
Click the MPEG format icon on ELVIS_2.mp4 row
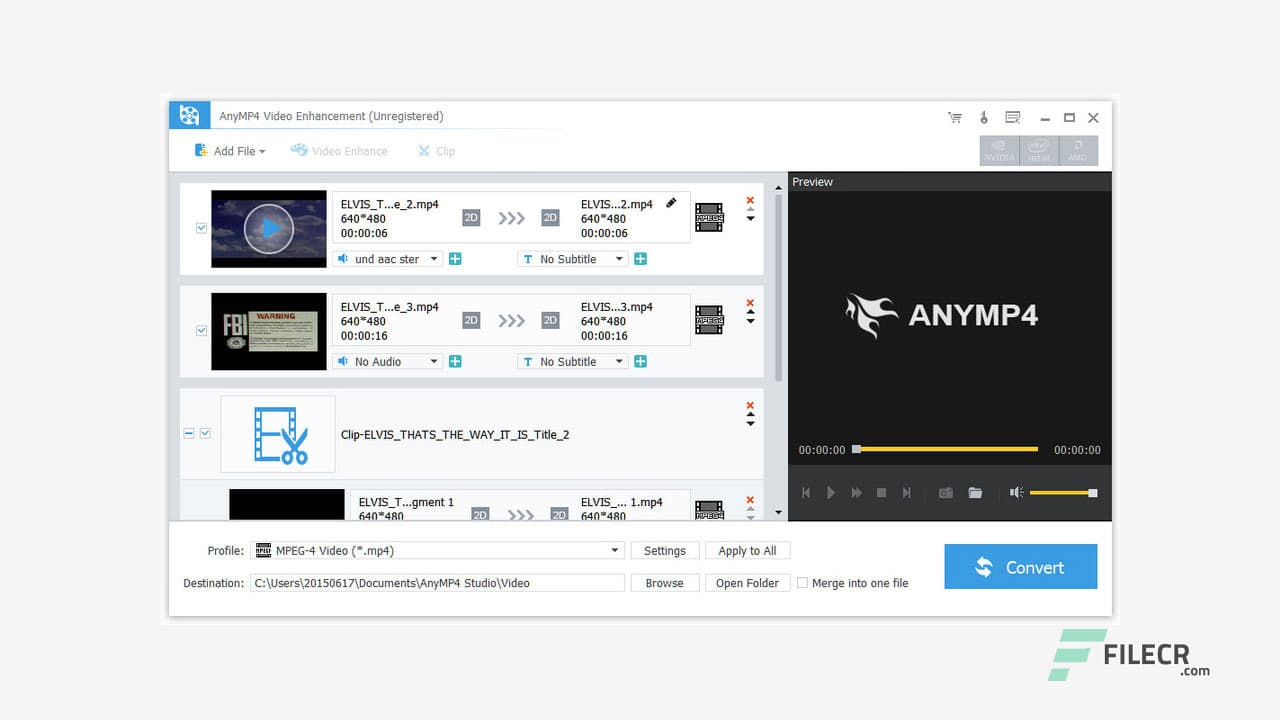tap(709, 217)
